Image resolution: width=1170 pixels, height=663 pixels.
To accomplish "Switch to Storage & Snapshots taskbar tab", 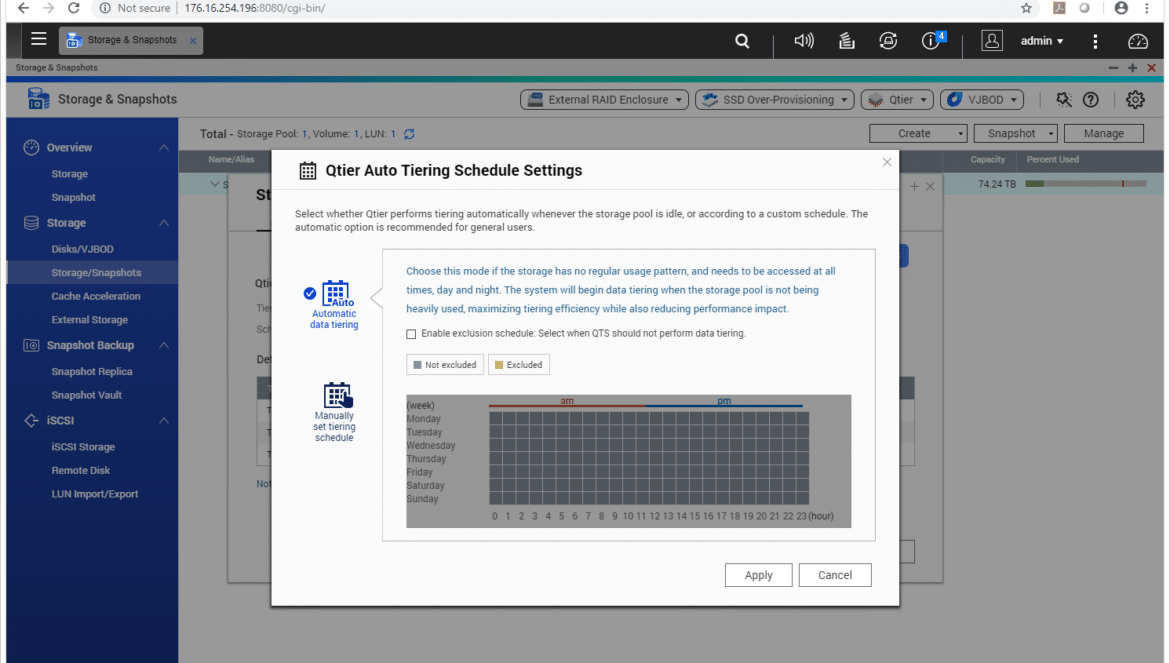I will point(131,40).
